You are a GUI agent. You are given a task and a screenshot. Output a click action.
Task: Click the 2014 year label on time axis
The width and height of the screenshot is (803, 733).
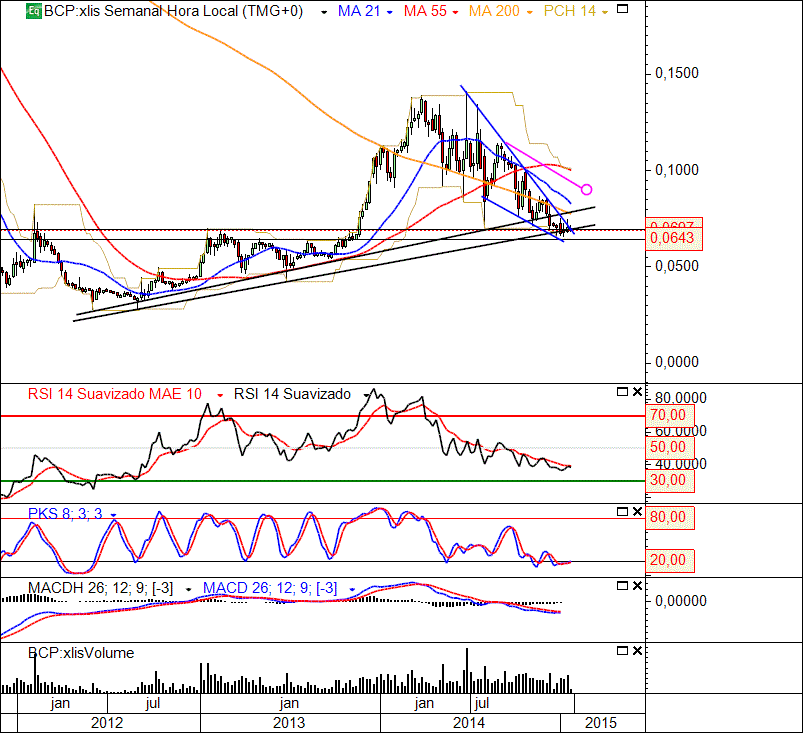469,723
